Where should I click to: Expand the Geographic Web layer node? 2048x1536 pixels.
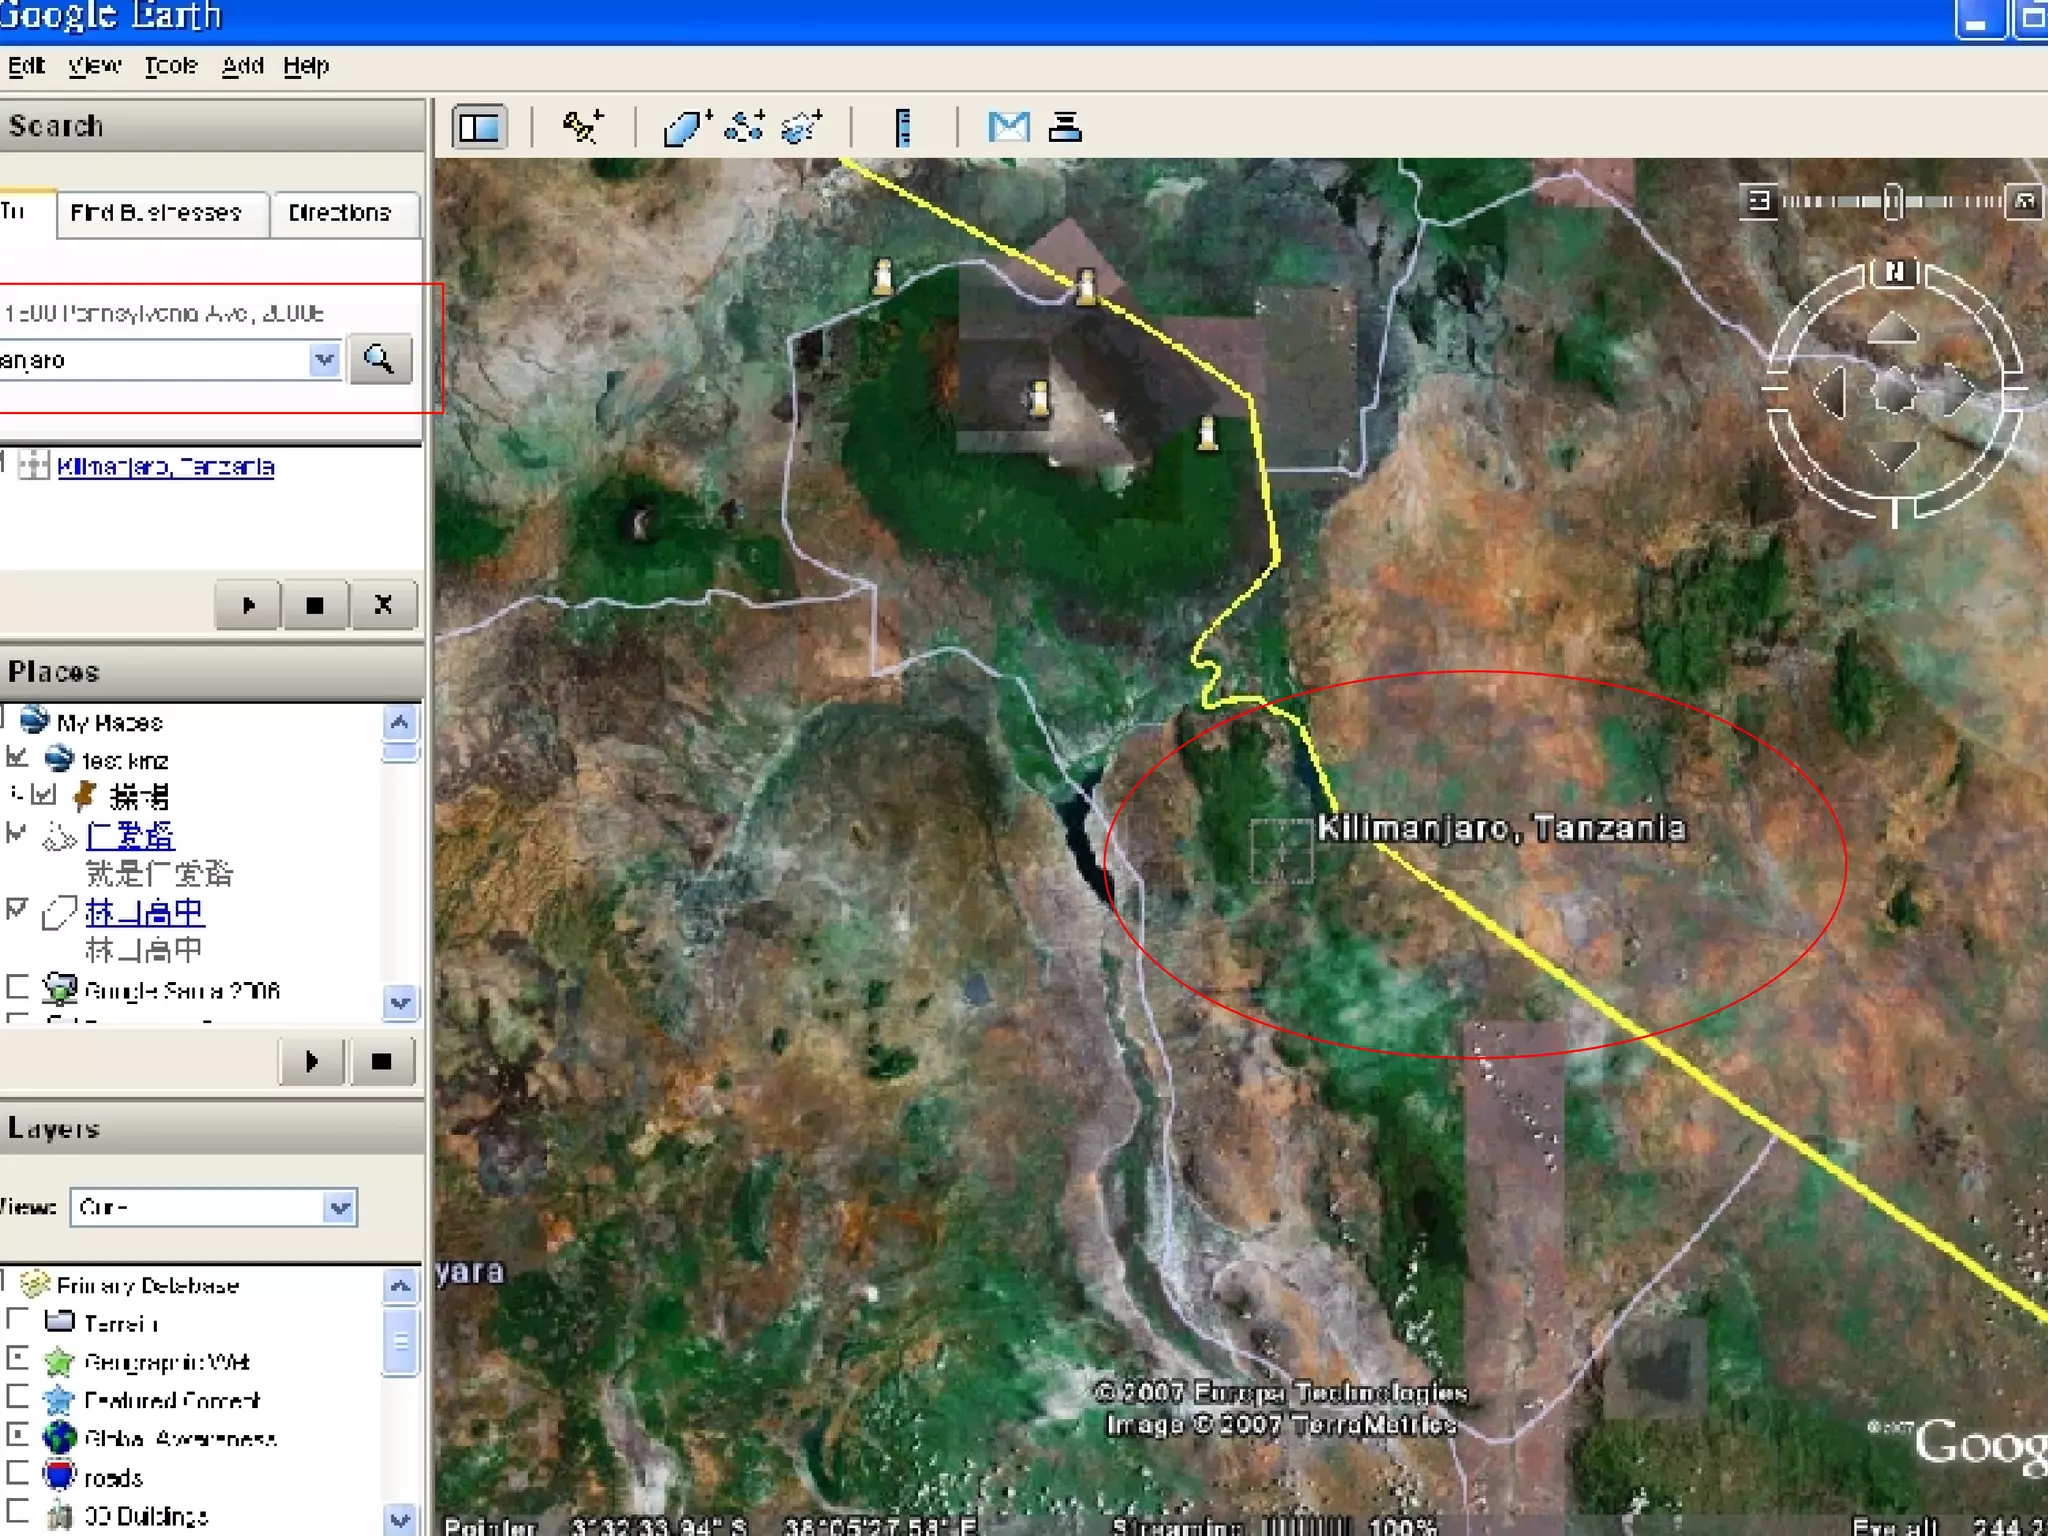17,1359
